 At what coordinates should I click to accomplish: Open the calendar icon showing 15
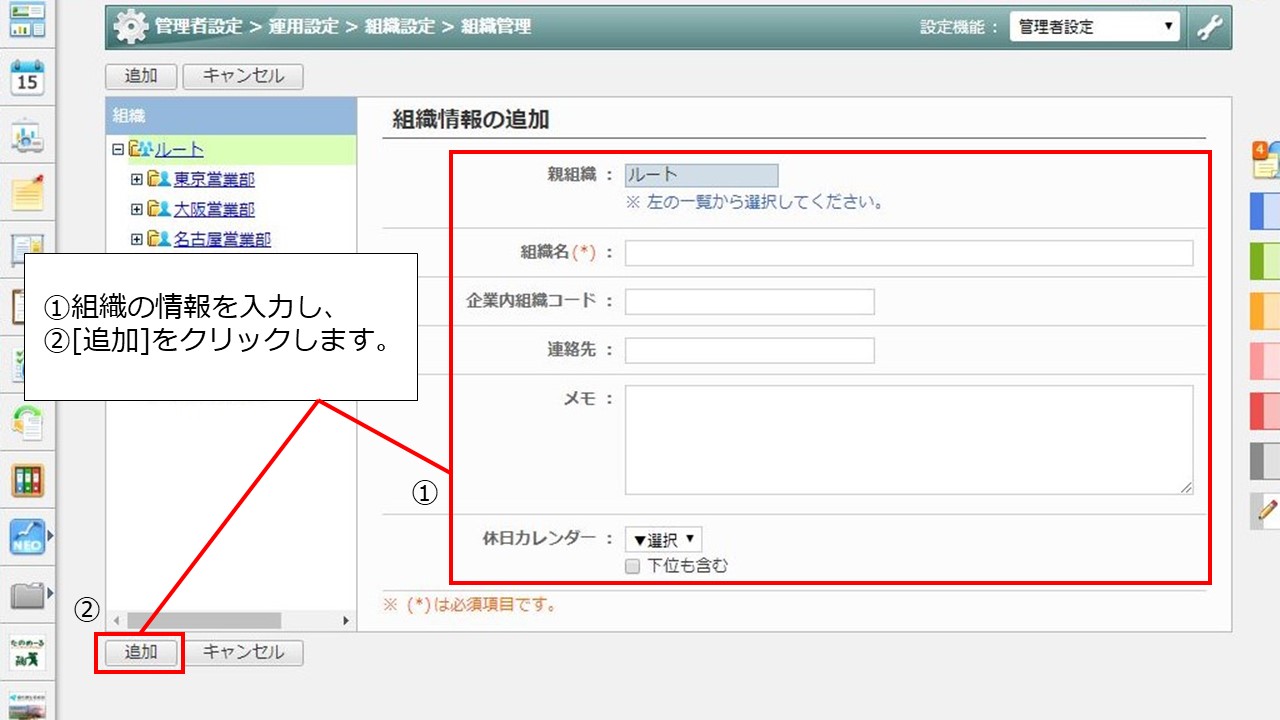27,78
